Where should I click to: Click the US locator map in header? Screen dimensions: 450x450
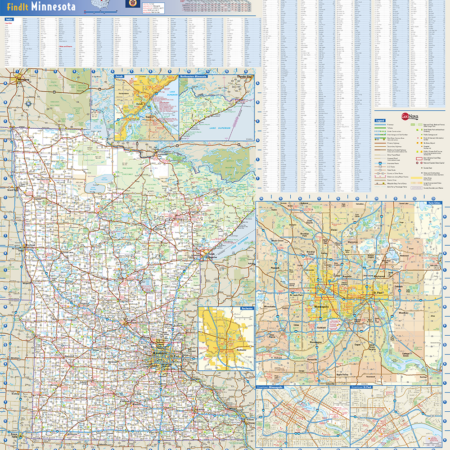[100, 4]
